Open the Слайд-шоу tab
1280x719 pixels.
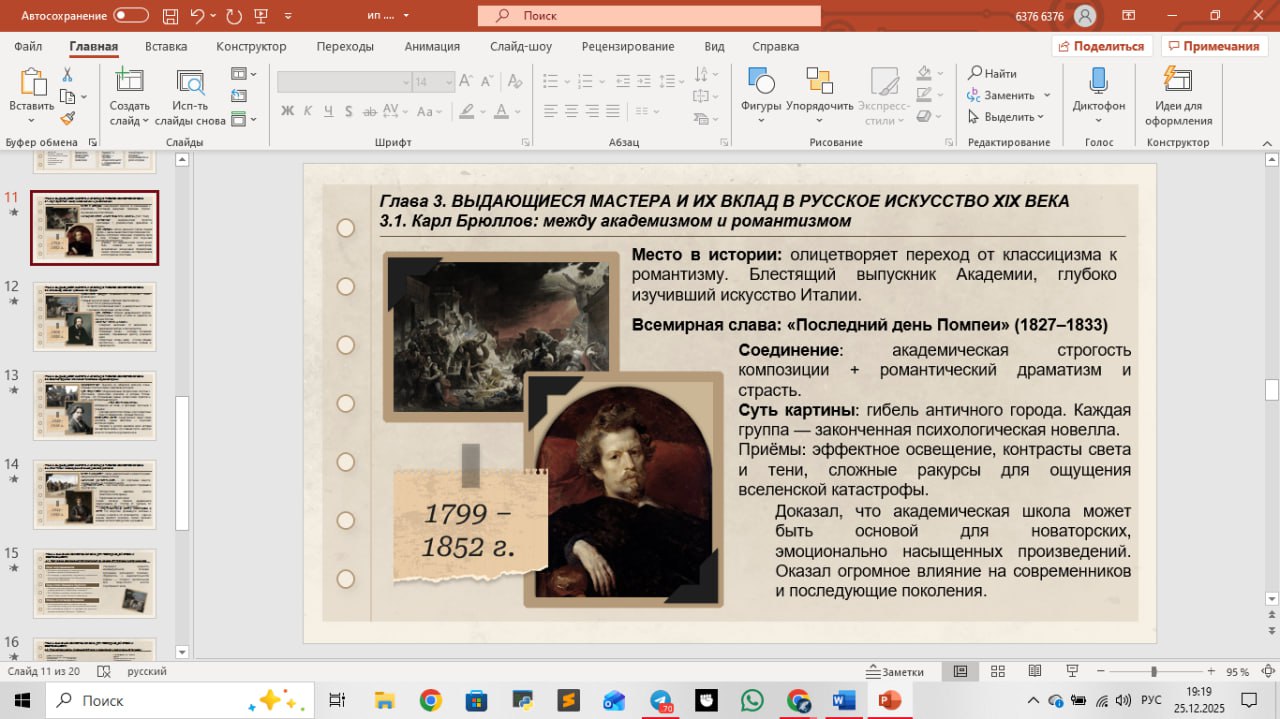click(x=521, y=46)
